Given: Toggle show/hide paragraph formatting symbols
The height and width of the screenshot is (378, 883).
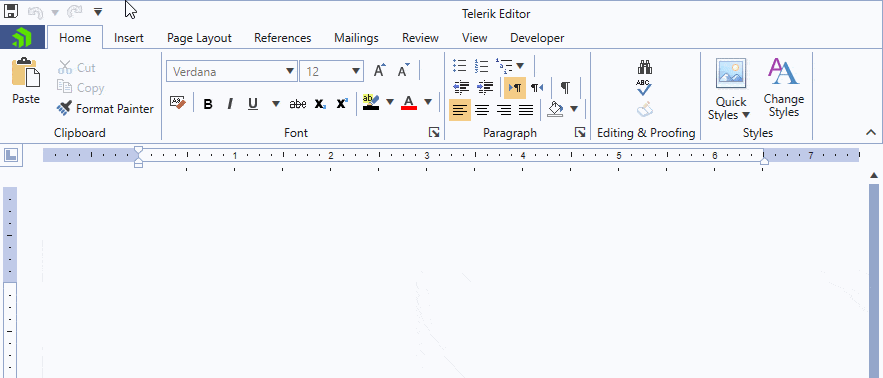Looking at the screenshot, I should [565, 88].
